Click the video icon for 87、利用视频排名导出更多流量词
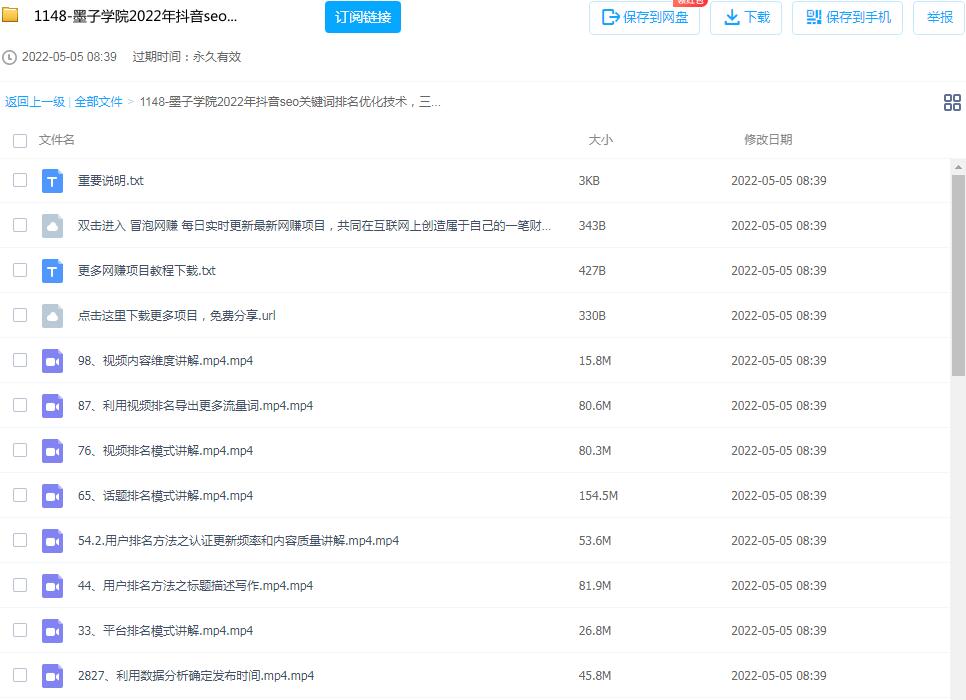This screenshot has height=700, width=966. click(52, 405)
